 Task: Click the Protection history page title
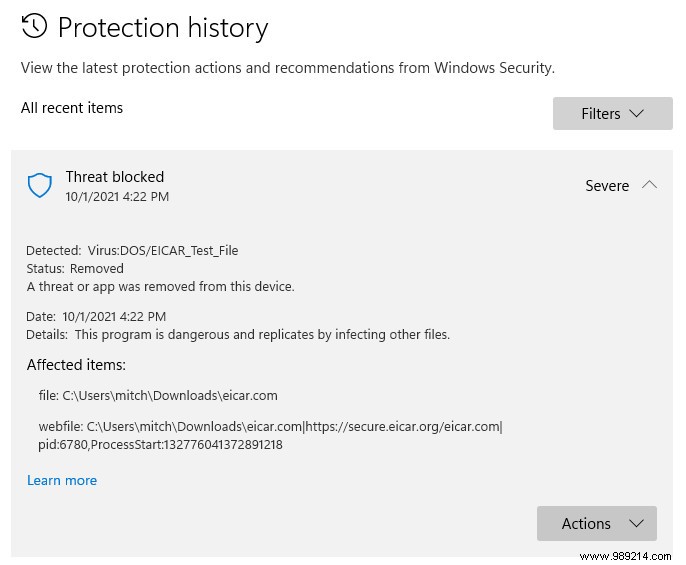(163, 28)
